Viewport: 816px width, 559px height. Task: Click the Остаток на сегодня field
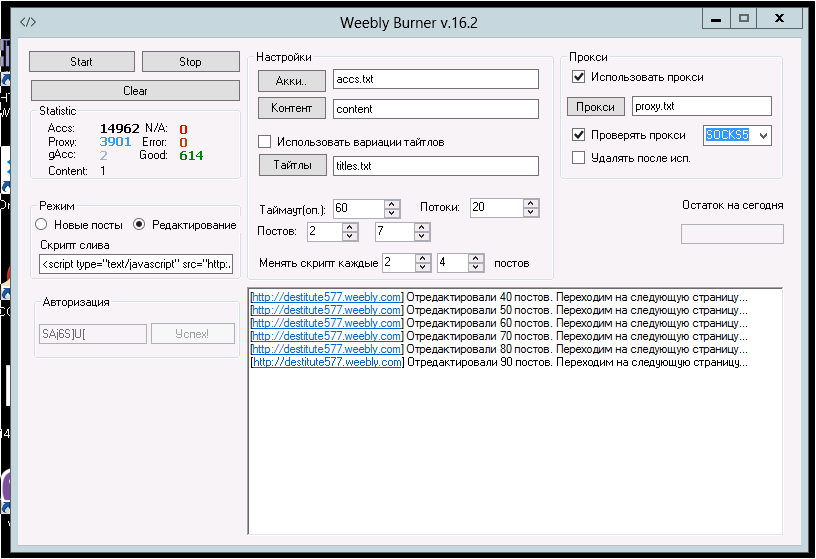click(732, 234)
